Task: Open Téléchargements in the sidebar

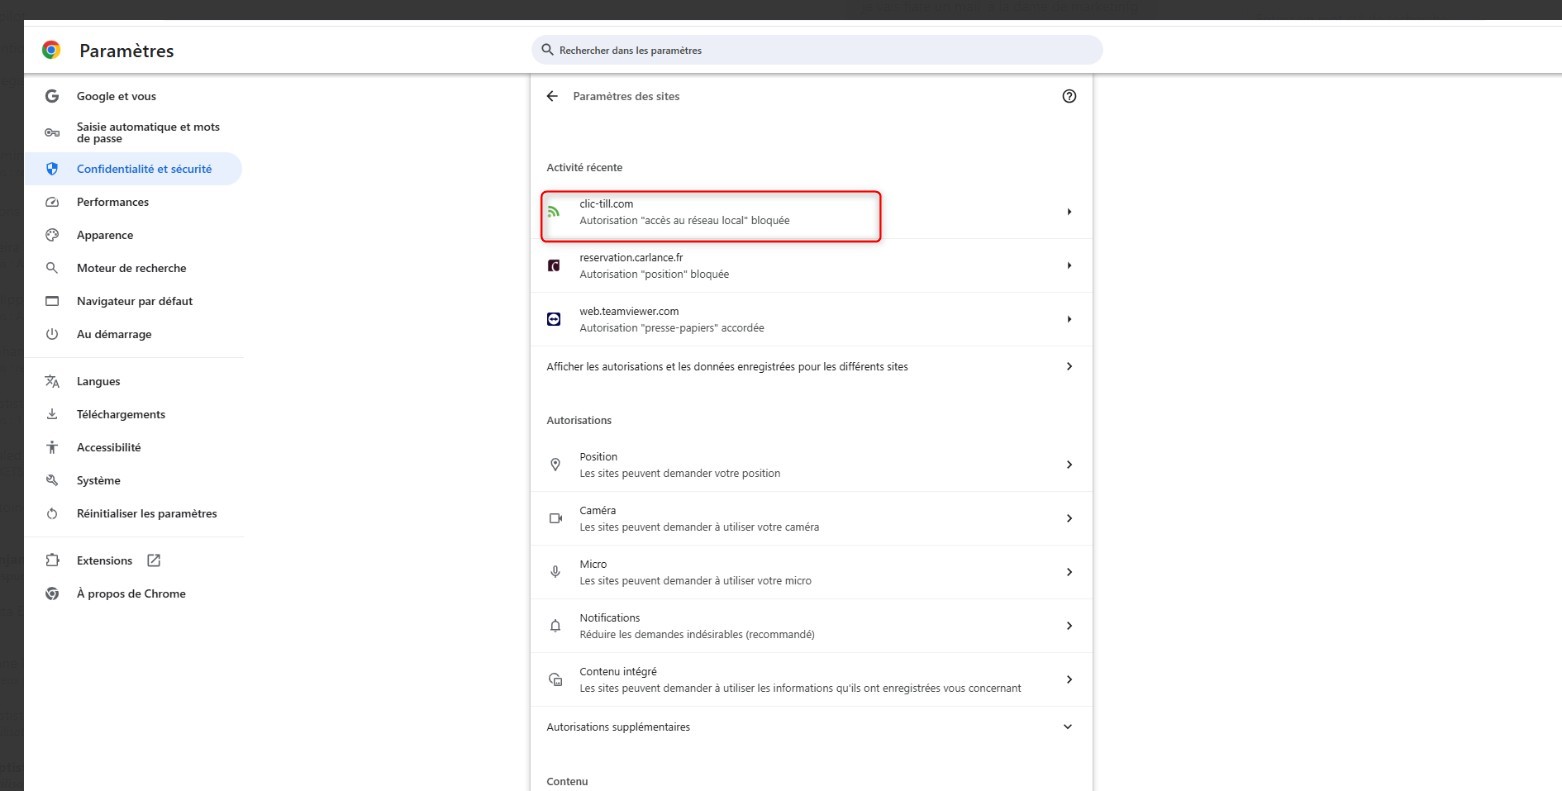Action: pyautogui.click(x=121, y=415)
